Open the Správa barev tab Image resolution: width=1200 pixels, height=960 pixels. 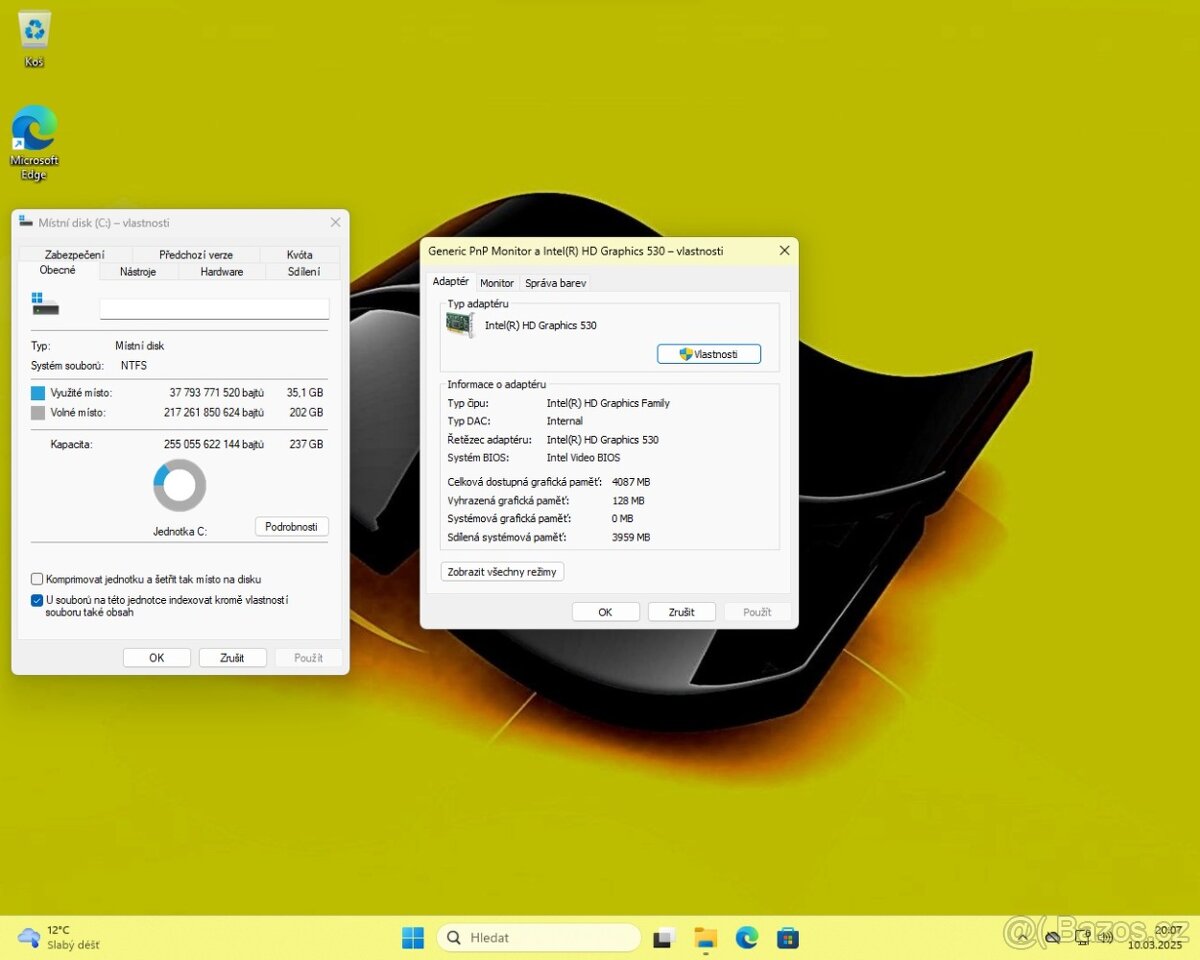coord(555,283)
